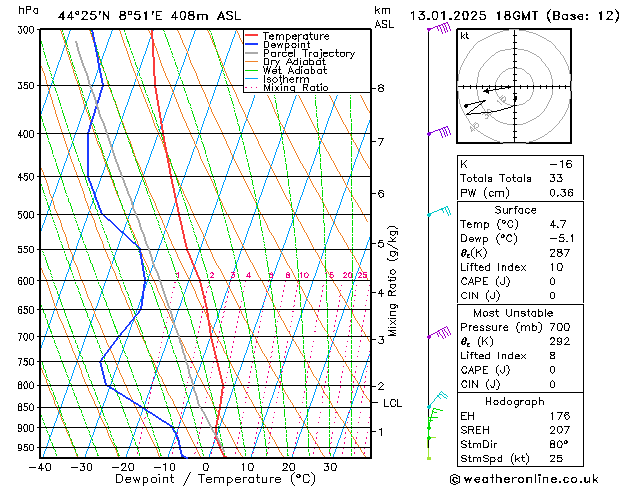Click the "Most Unstable" section header
The height and width of the screenshot is (486, 629).
click(513, 313)
